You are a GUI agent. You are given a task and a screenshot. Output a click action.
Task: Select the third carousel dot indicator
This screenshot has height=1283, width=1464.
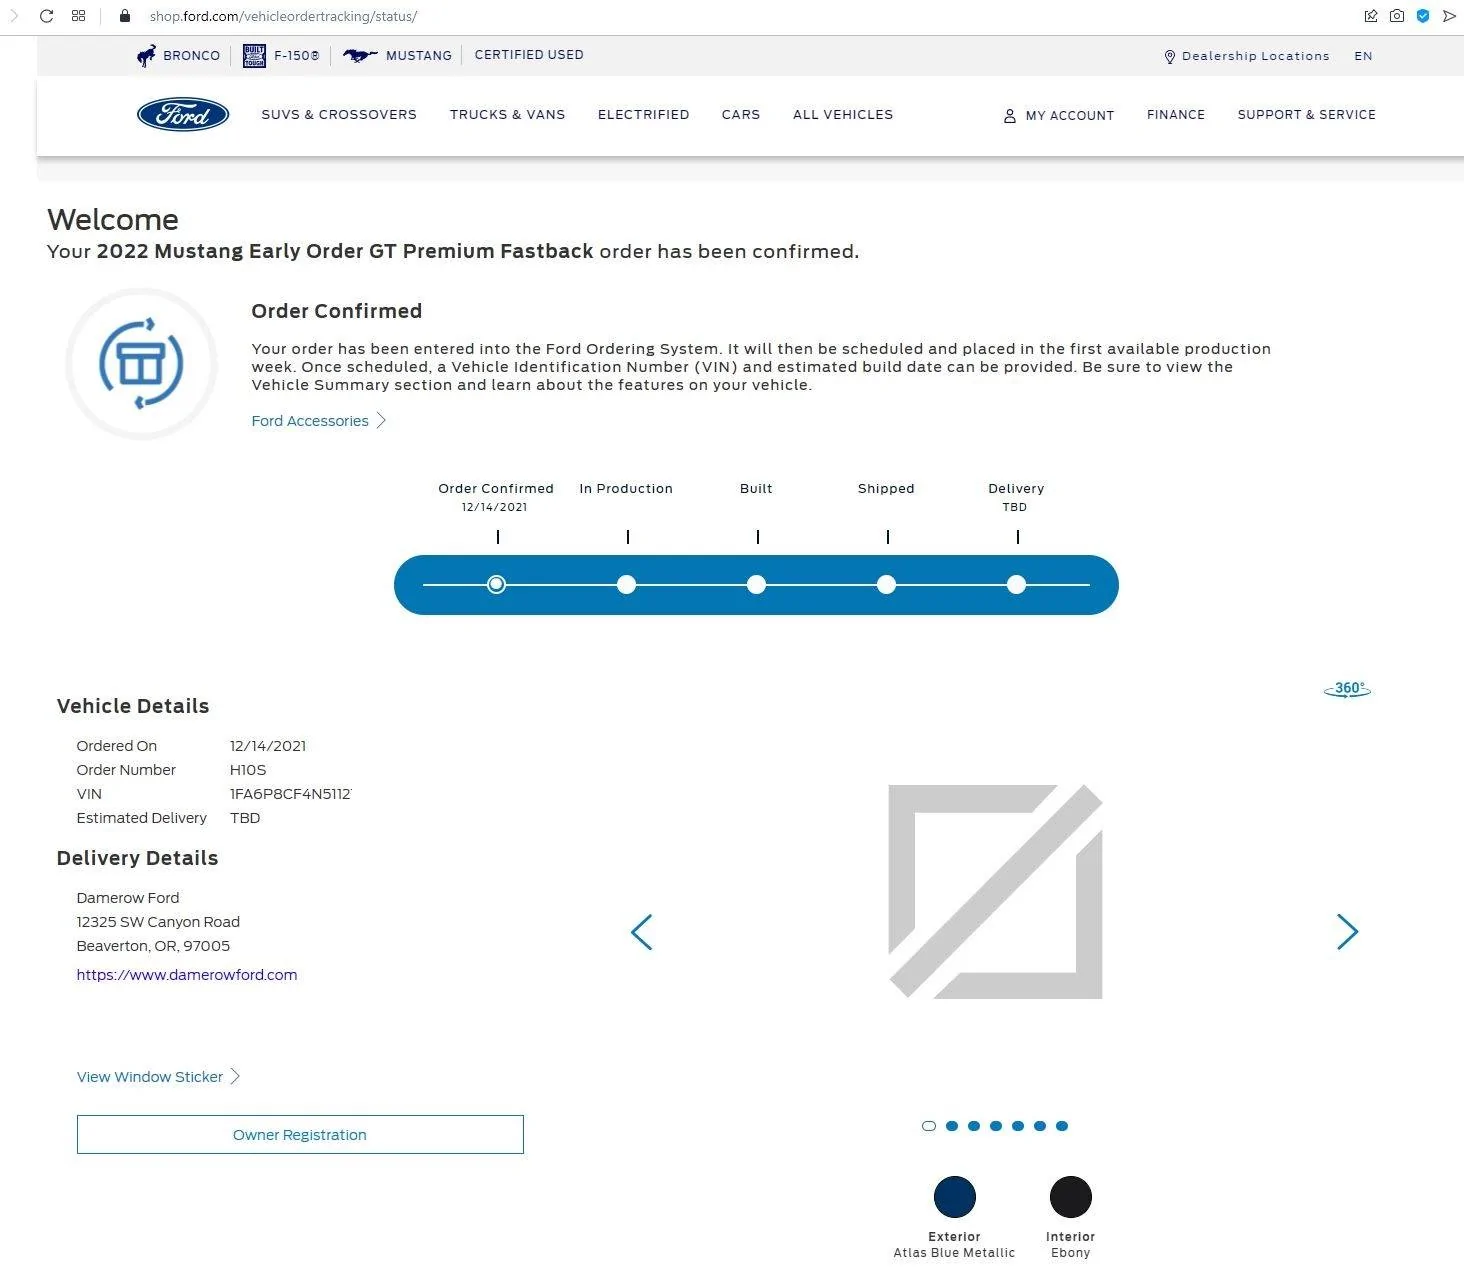(x=974, y=1126)
